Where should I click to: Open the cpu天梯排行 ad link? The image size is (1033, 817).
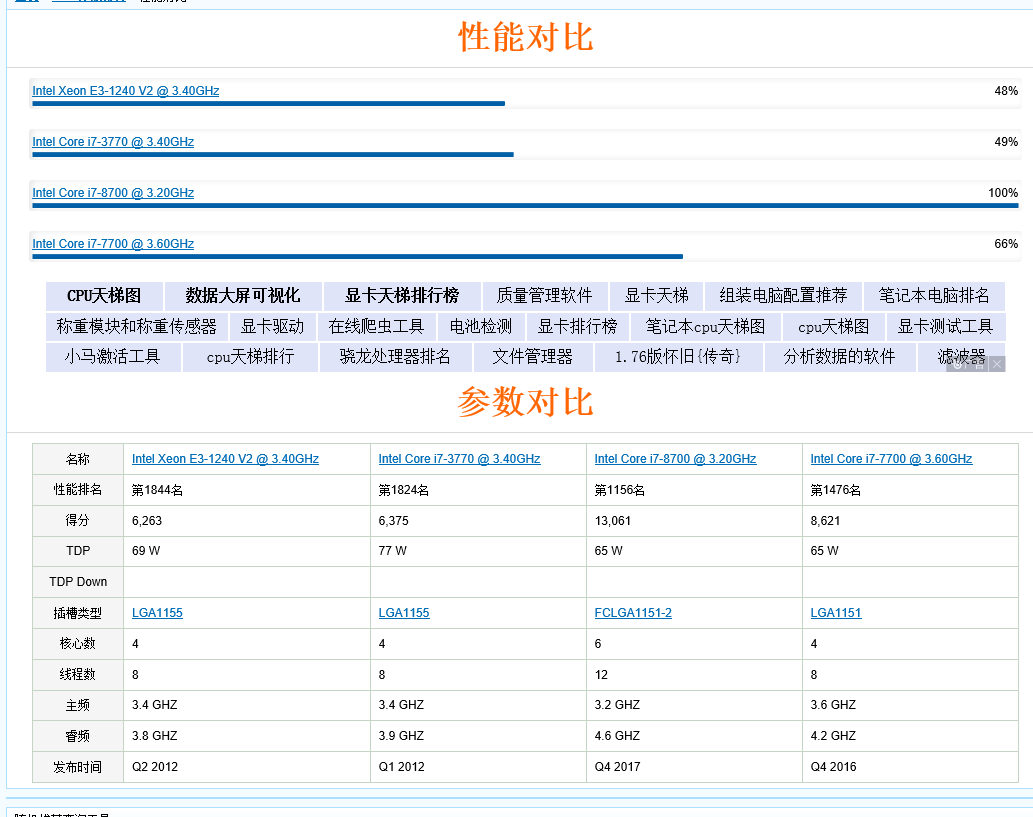pos(250,357)
